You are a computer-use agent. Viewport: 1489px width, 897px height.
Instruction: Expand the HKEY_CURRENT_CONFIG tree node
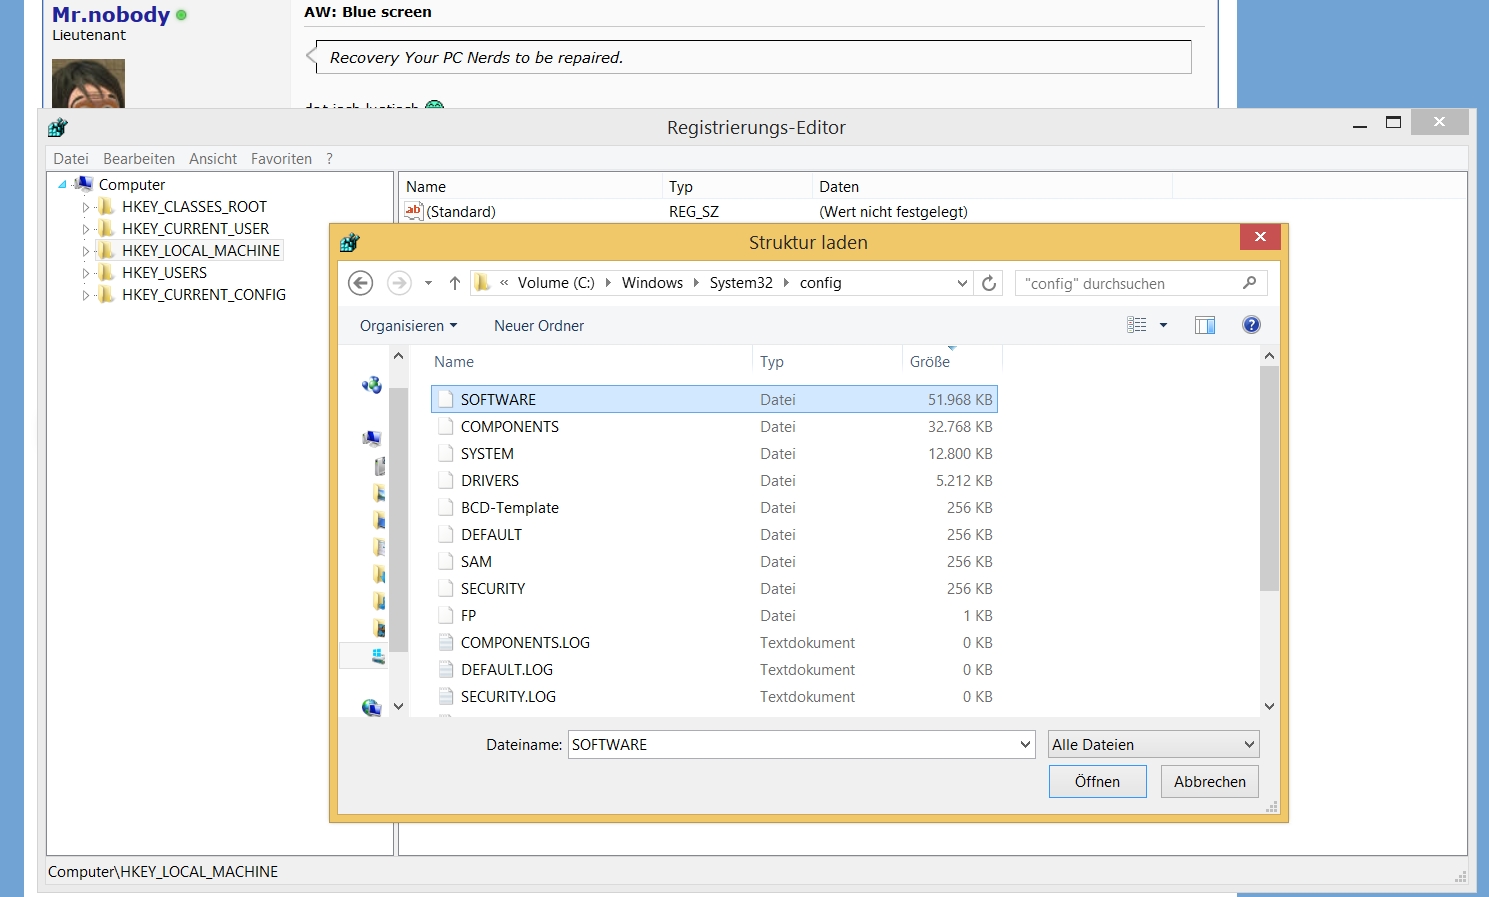coord(86,295)
